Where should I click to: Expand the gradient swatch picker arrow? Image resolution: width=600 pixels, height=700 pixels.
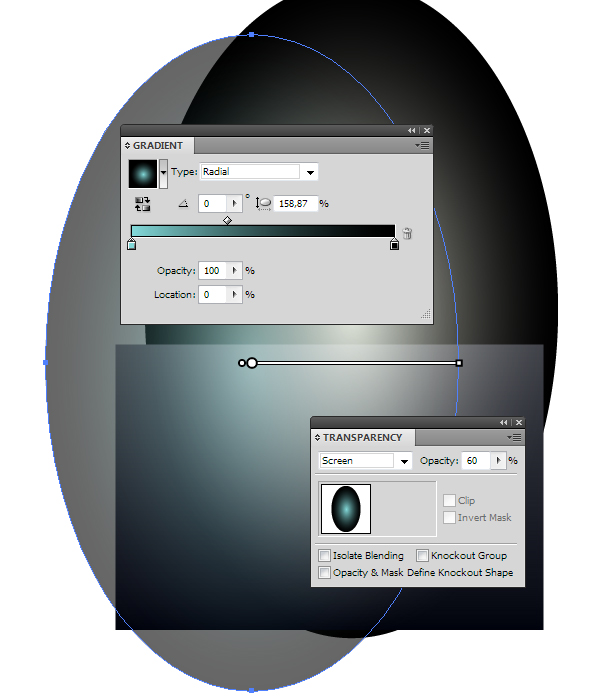tap(163, 173)
